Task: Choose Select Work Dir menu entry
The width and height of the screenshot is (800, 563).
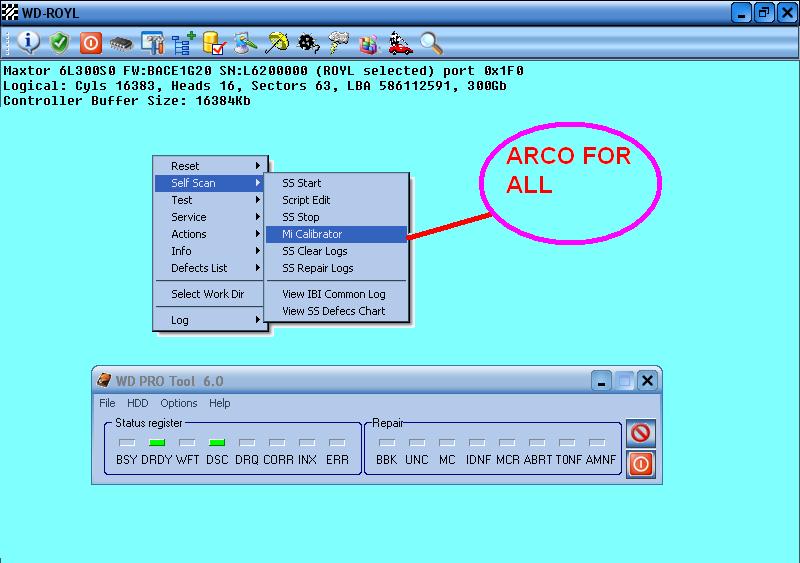Action: click(x=211, y=294)
